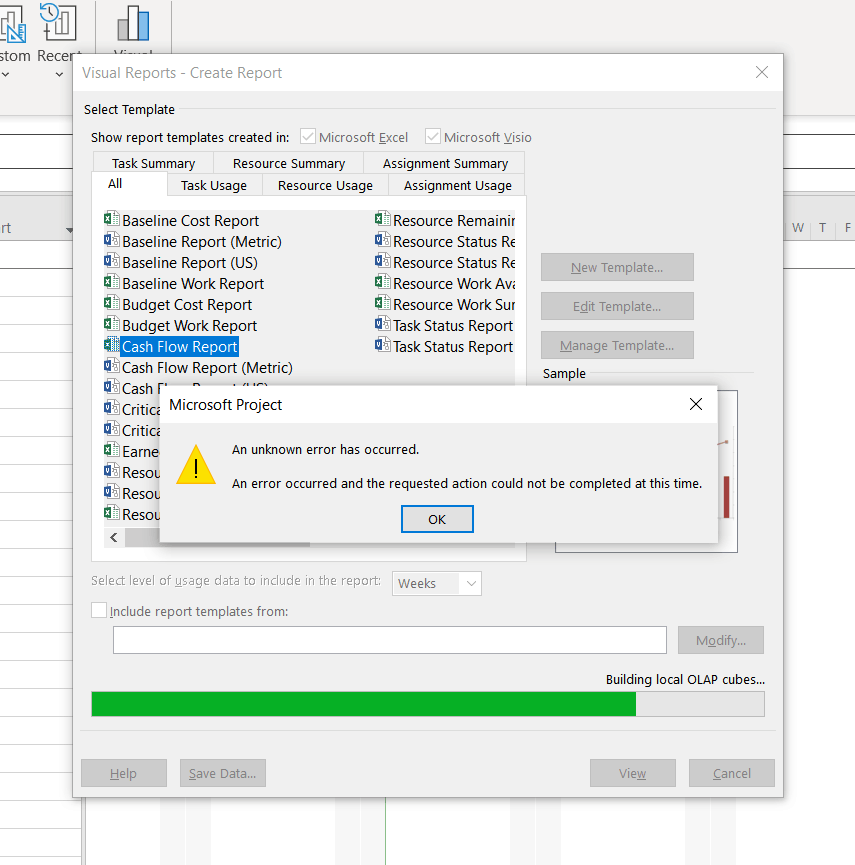Click the Resource Work Availability Excel icon
The image size is (855, 865).
(x=383, y=282)
